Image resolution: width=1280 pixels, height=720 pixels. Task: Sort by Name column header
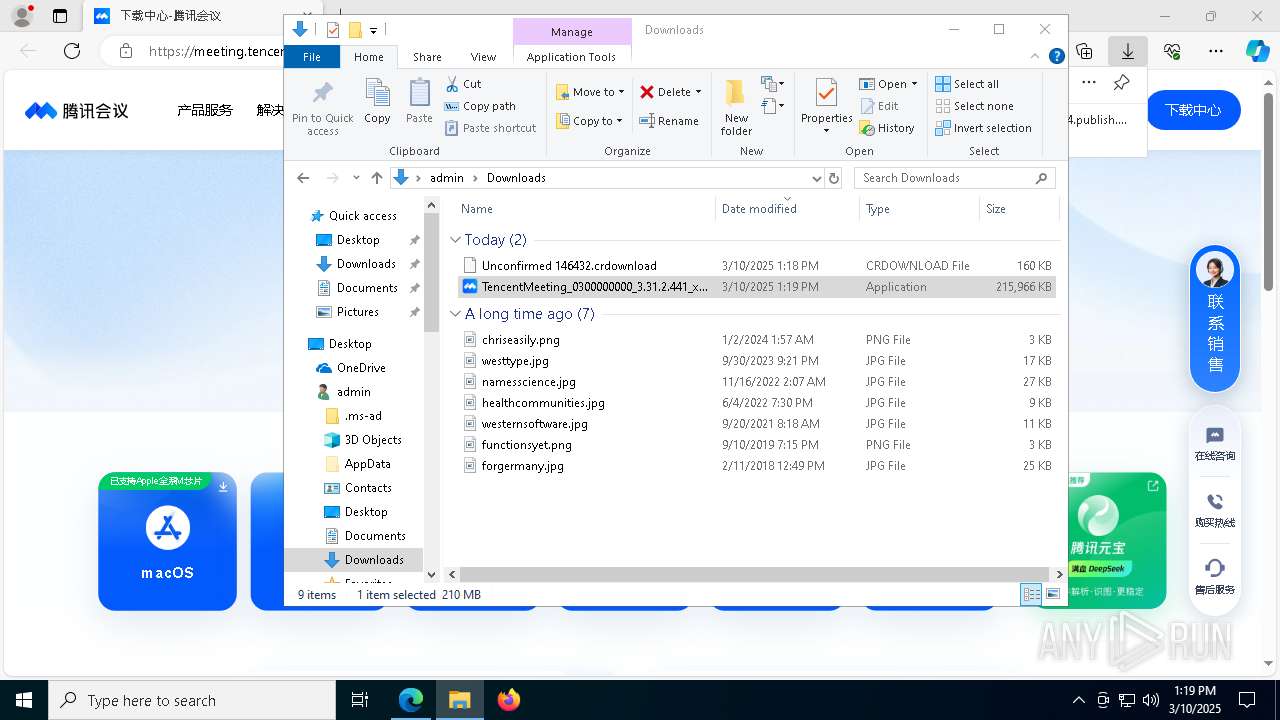(x=585, y=209)
